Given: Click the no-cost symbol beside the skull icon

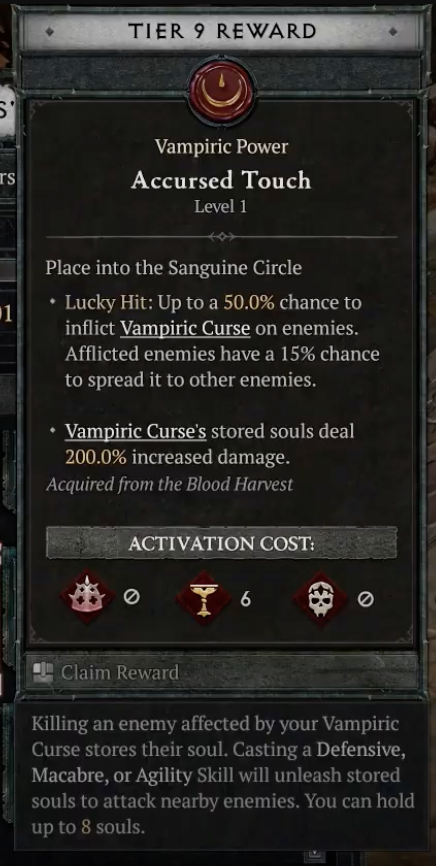Looking at the screenshot, I should click(x=365, y=599).
